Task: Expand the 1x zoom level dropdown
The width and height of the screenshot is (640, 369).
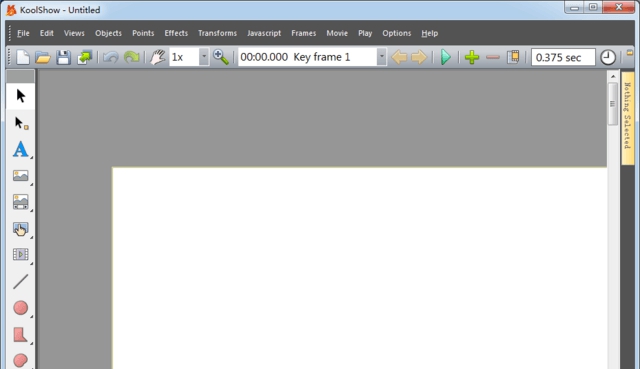Action: click(x=204, y=57)
